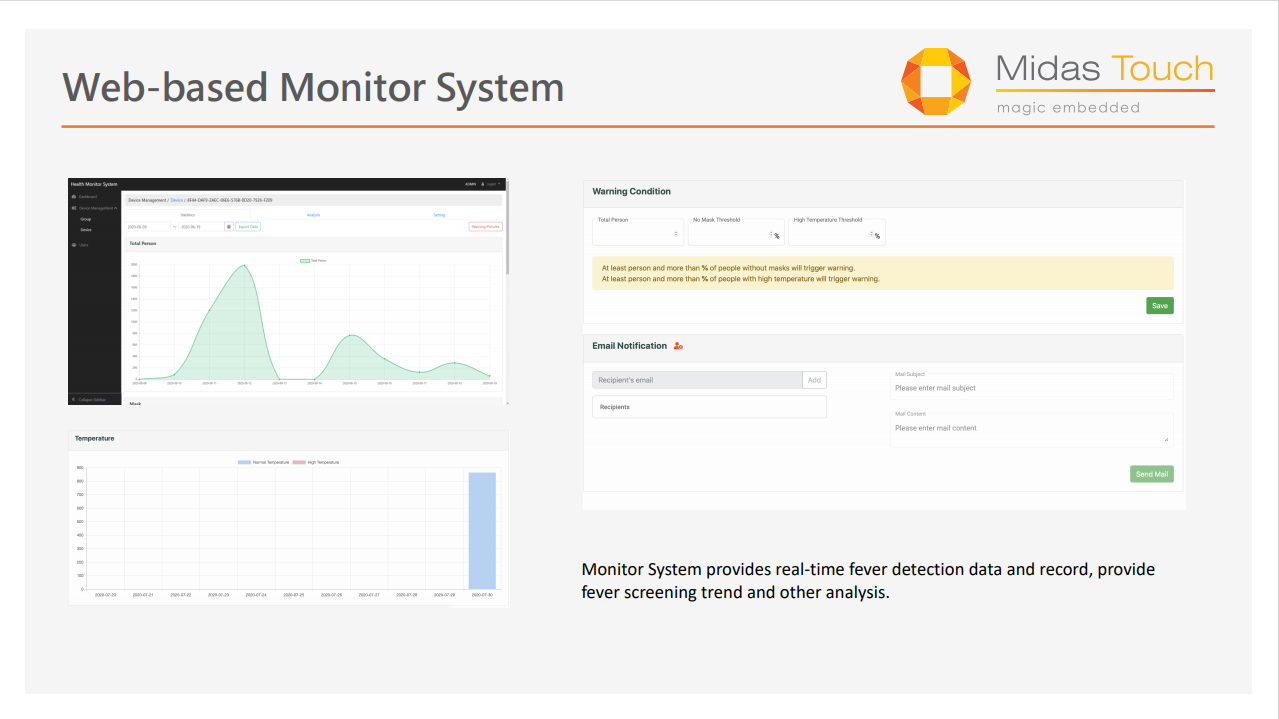Toggle Normal Temperature legend swatch
The width and height of the screenshot is (1279, 719).
(x=244, y=462)
